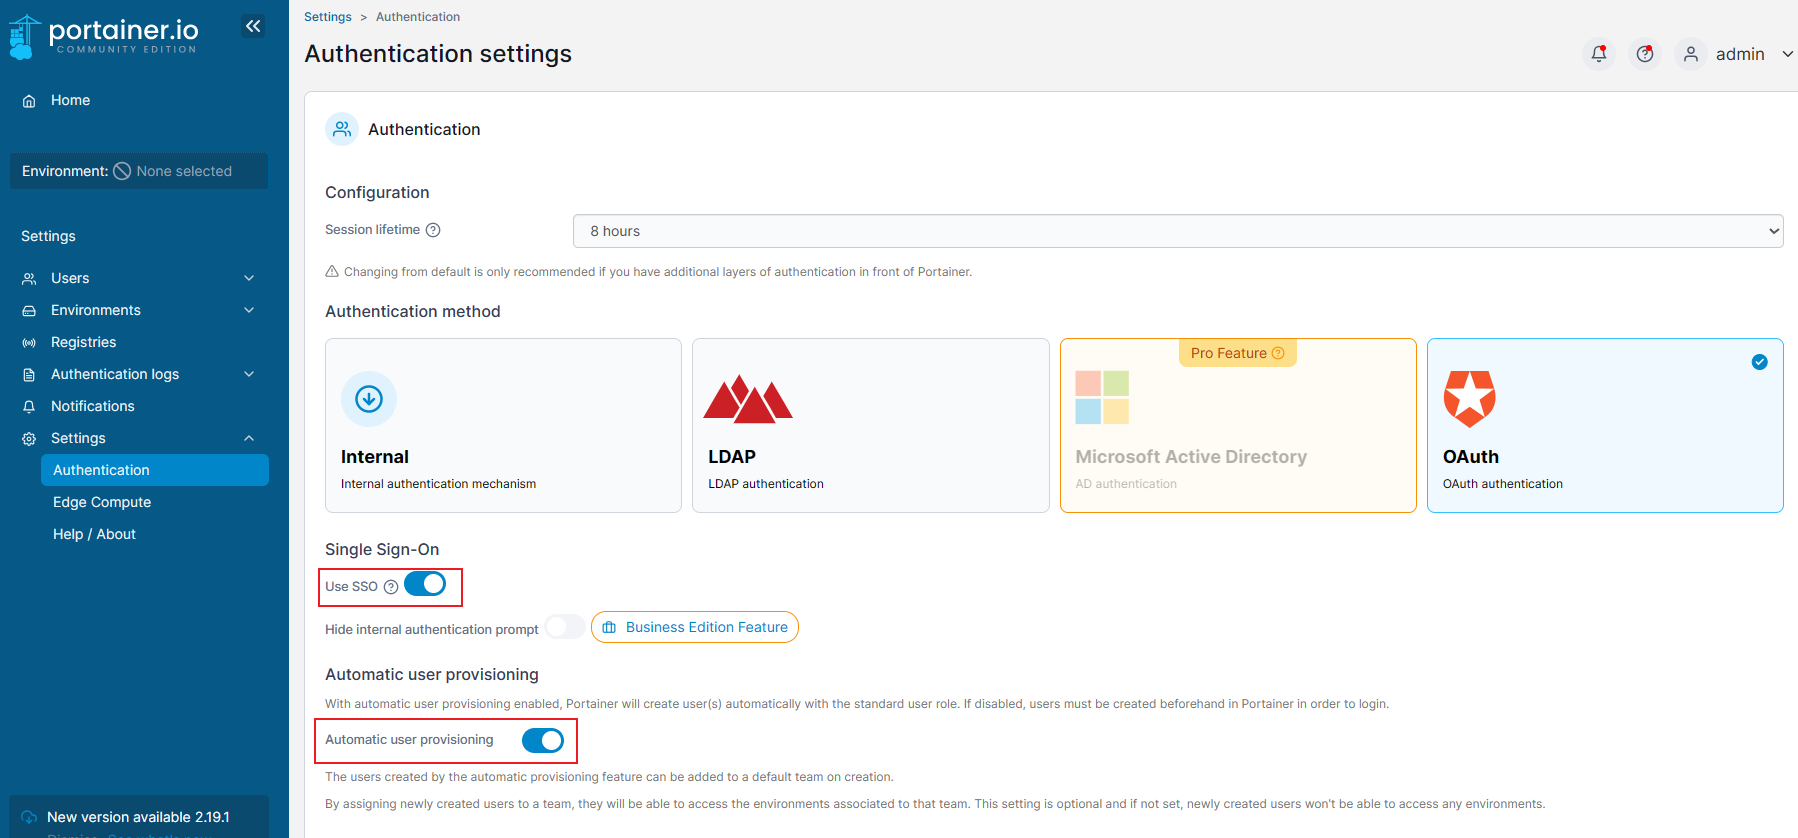Open the admin user menu
This screenshot has width=1798, height=838.
pos(1738,54)
